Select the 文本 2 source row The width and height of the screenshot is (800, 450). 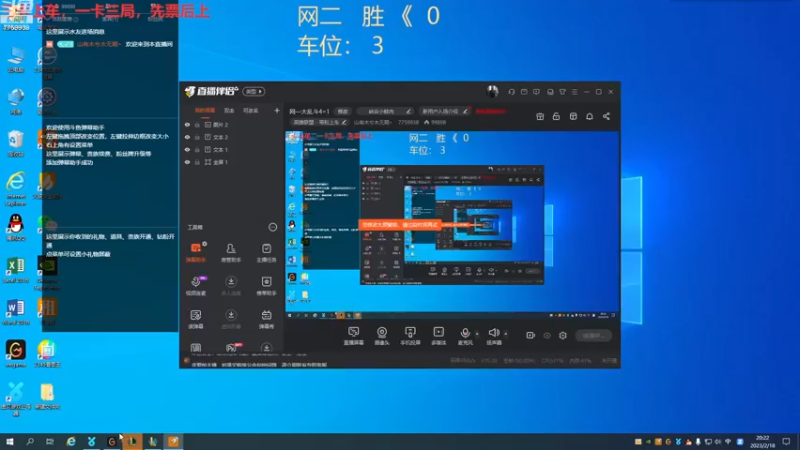pyautogui.click(x=232, y=137)
